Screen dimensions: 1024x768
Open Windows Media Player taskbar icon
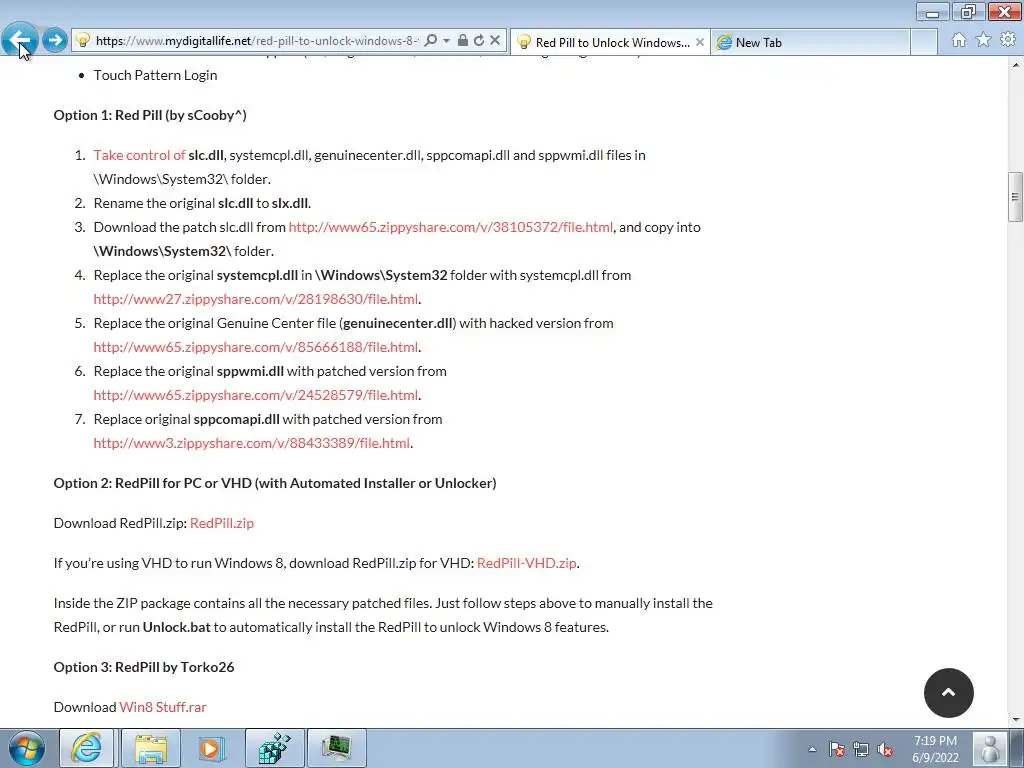[210, 748]
